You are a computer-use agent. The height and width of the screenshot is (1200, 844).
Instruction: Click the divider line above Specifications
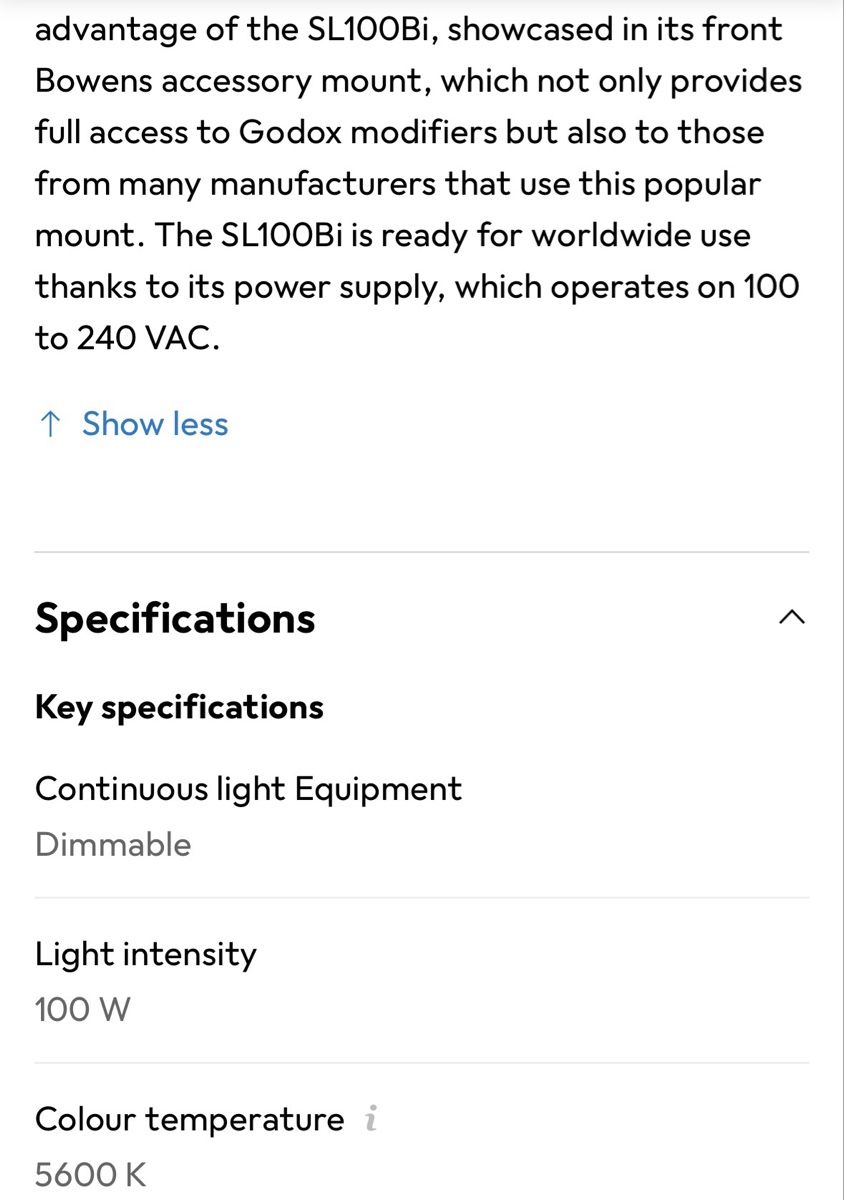[422, 552]
